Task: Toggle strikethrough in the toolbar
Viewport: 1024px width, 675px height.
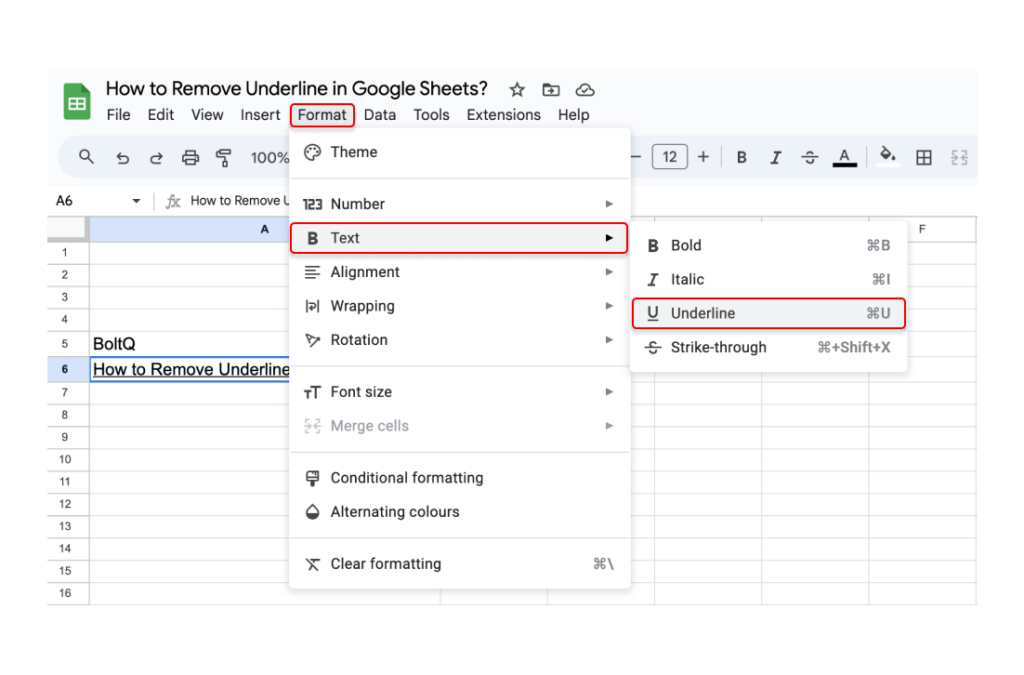Action: pos(810,157)
